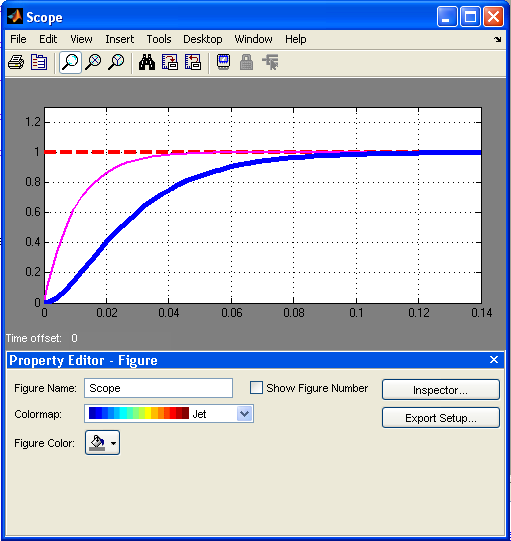This screenshot has width=511, height=541.
Task: Select the Zoom X-axis tool
Action: click(93, 62)
